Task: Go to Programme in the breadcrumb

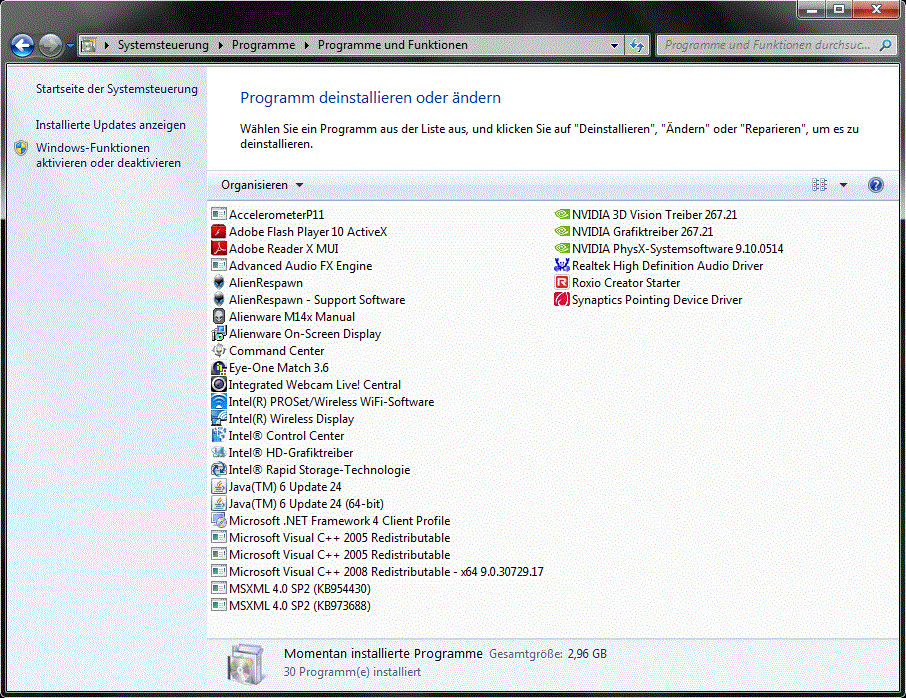Action: click(x=263, y=45)
